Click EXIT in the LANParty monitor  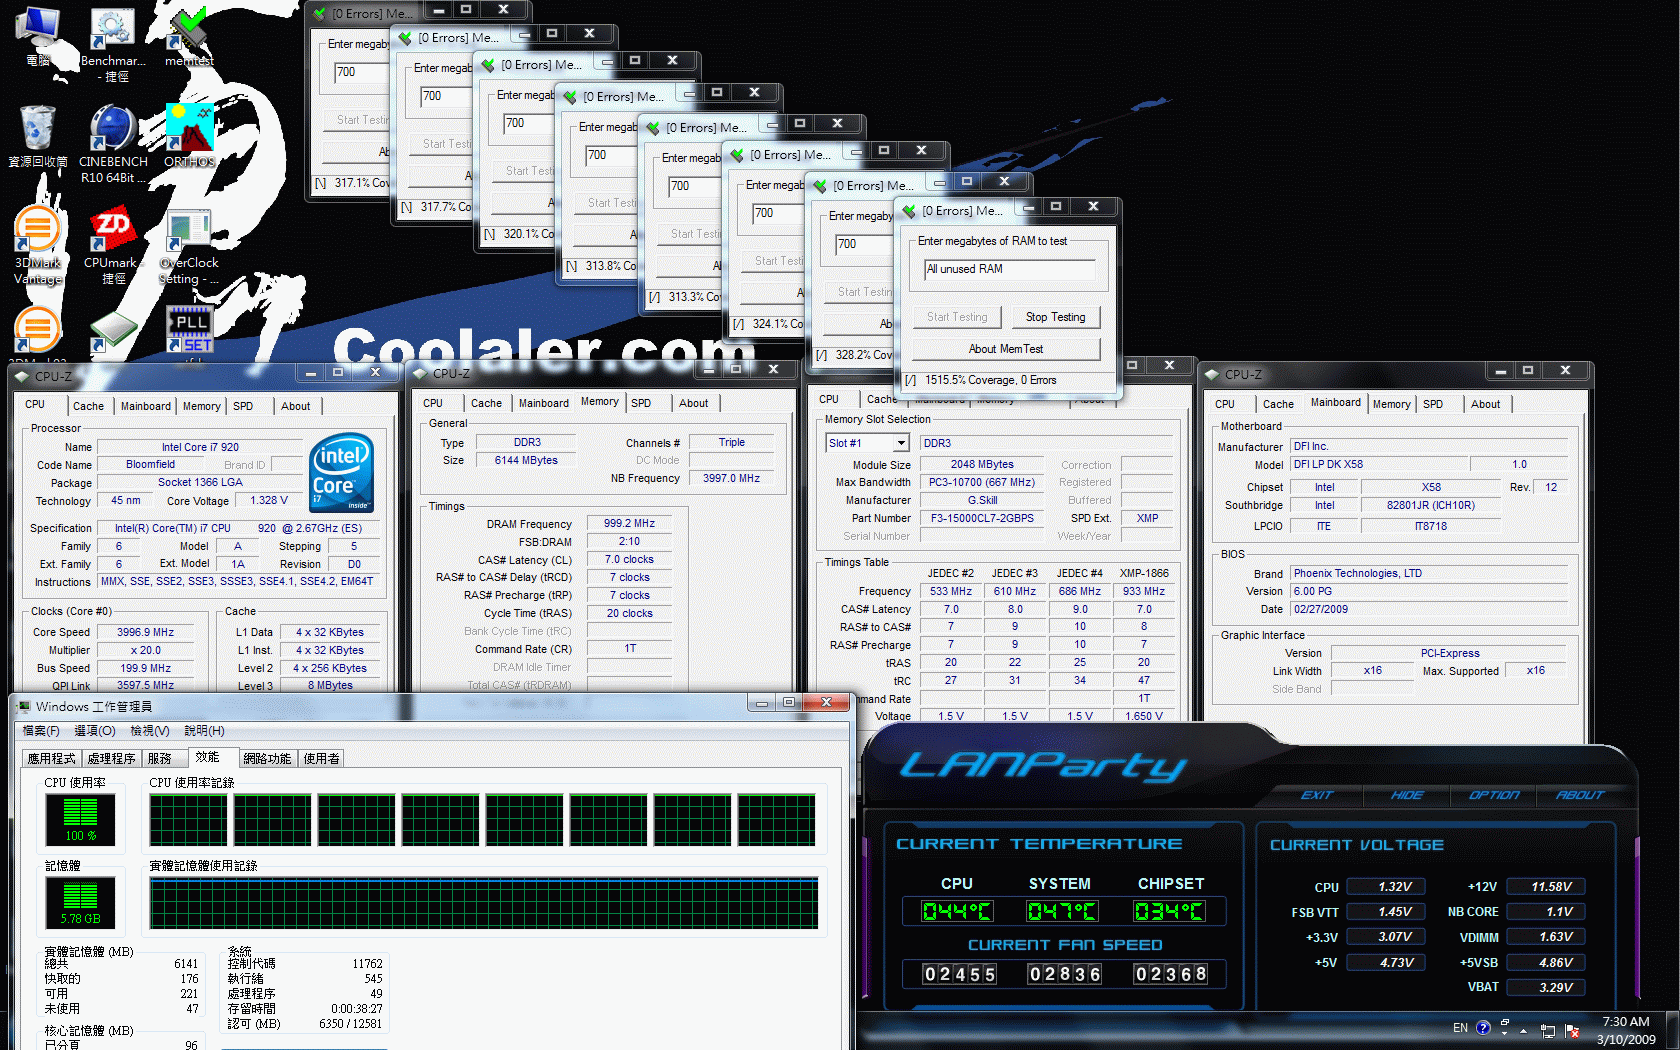(x=1317, y=795)
